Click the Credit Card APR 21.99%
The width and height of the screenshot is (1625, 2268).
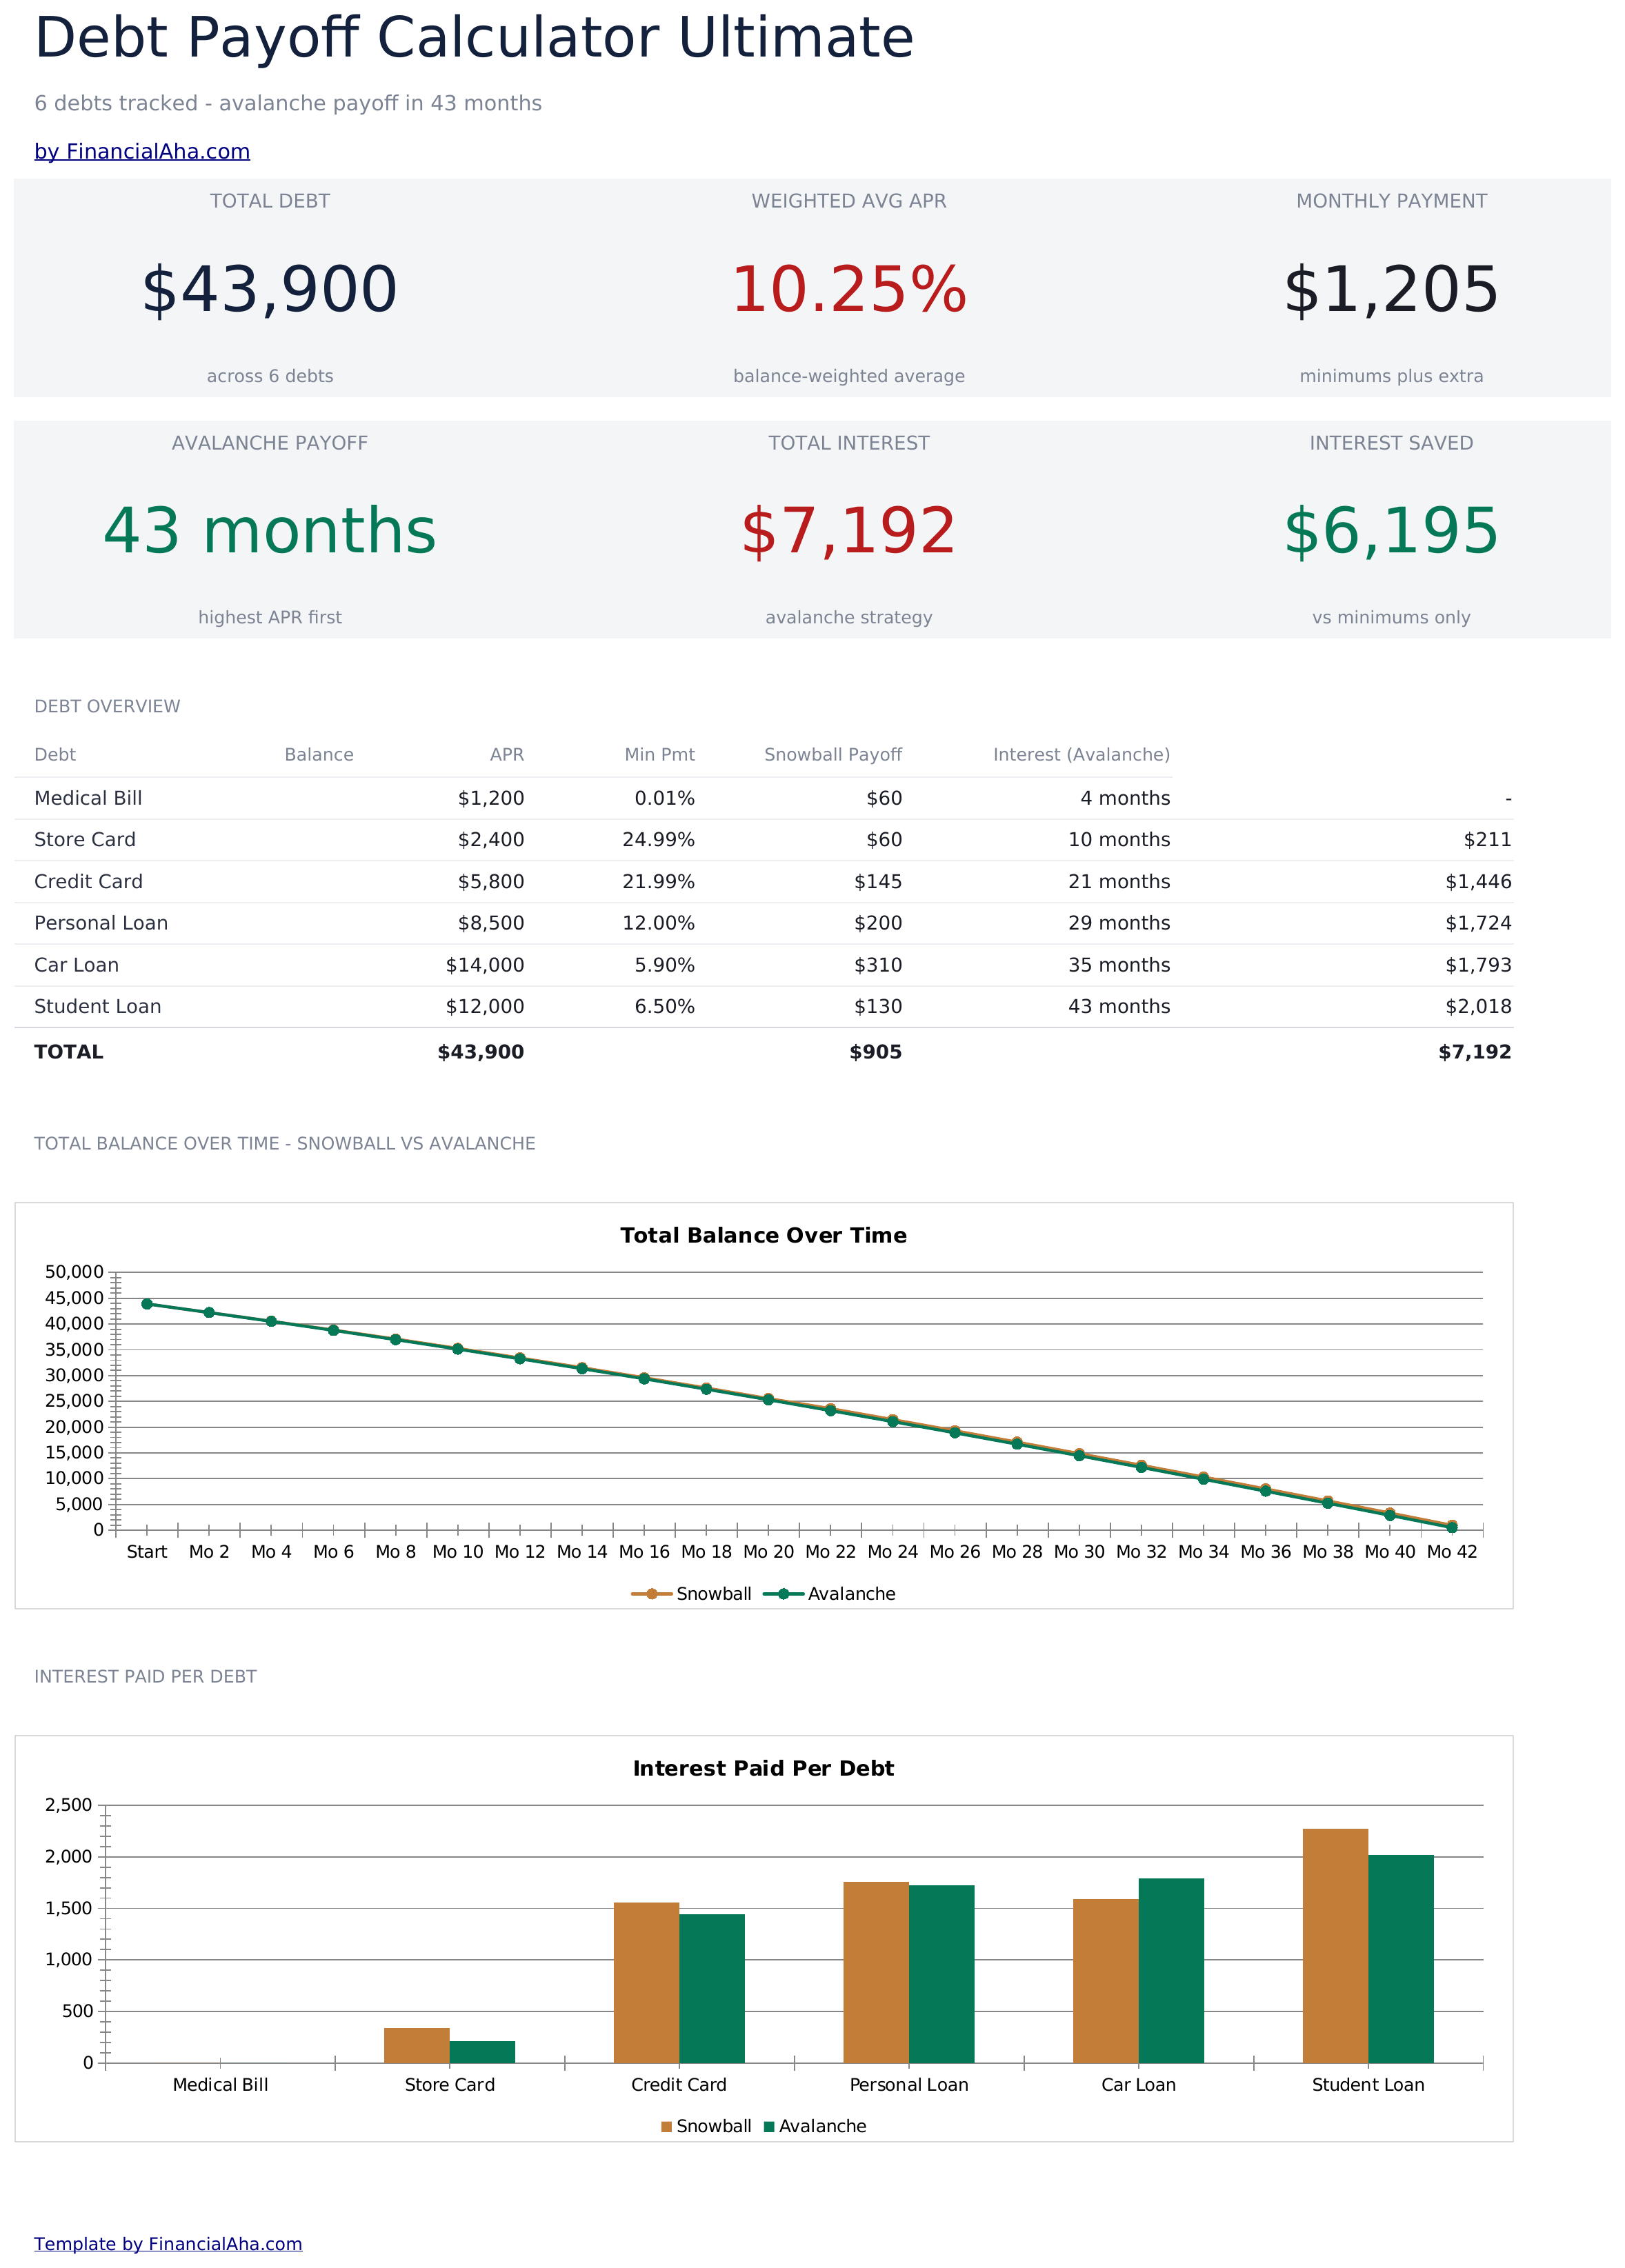658,881
